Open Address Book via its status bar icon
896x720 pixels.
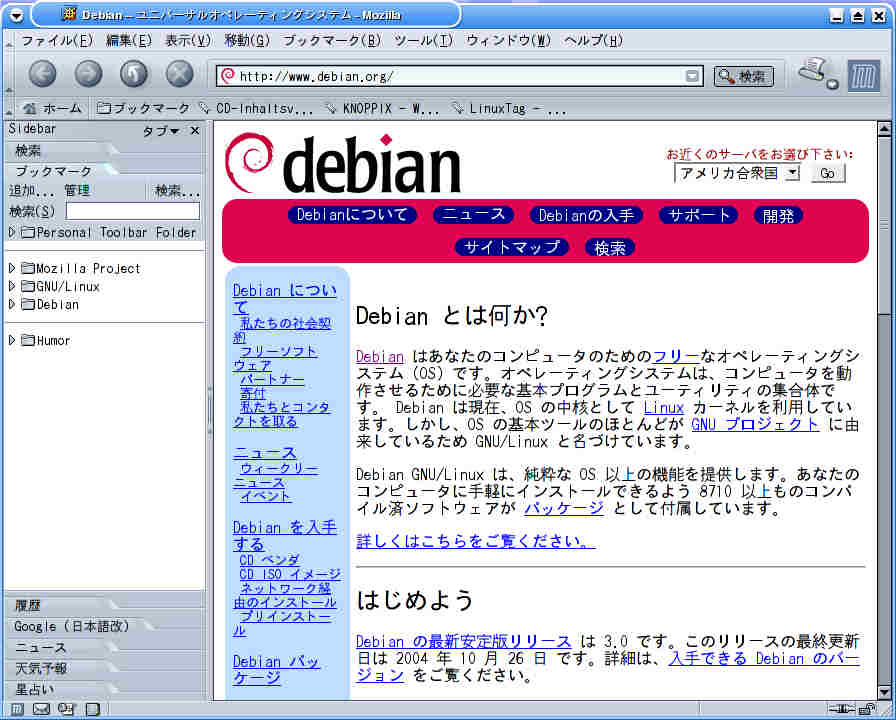coord(92,709)
